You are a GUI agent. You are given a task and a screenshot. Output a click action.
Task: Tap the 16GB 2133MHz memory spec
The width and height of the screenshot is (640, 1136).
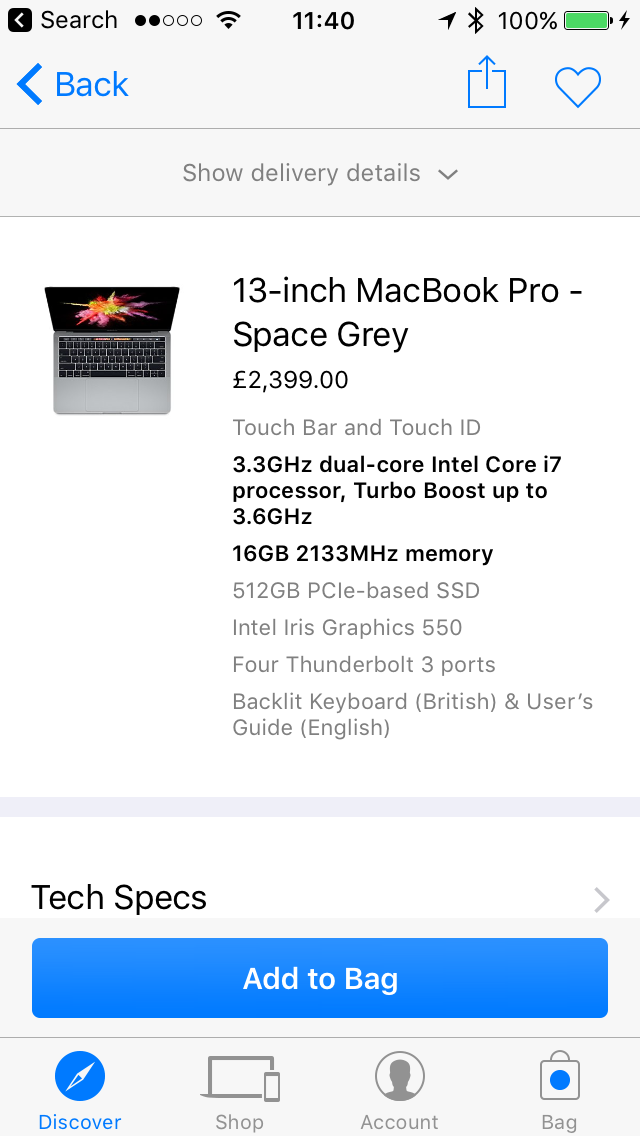(363, 554)
